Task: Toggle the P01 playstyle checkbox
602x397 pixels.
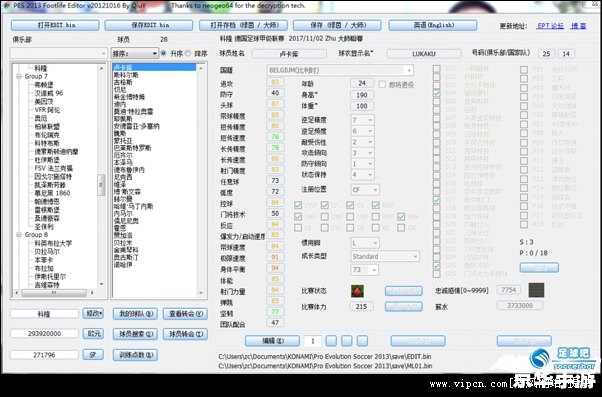Action: click(x=524, y=70)
